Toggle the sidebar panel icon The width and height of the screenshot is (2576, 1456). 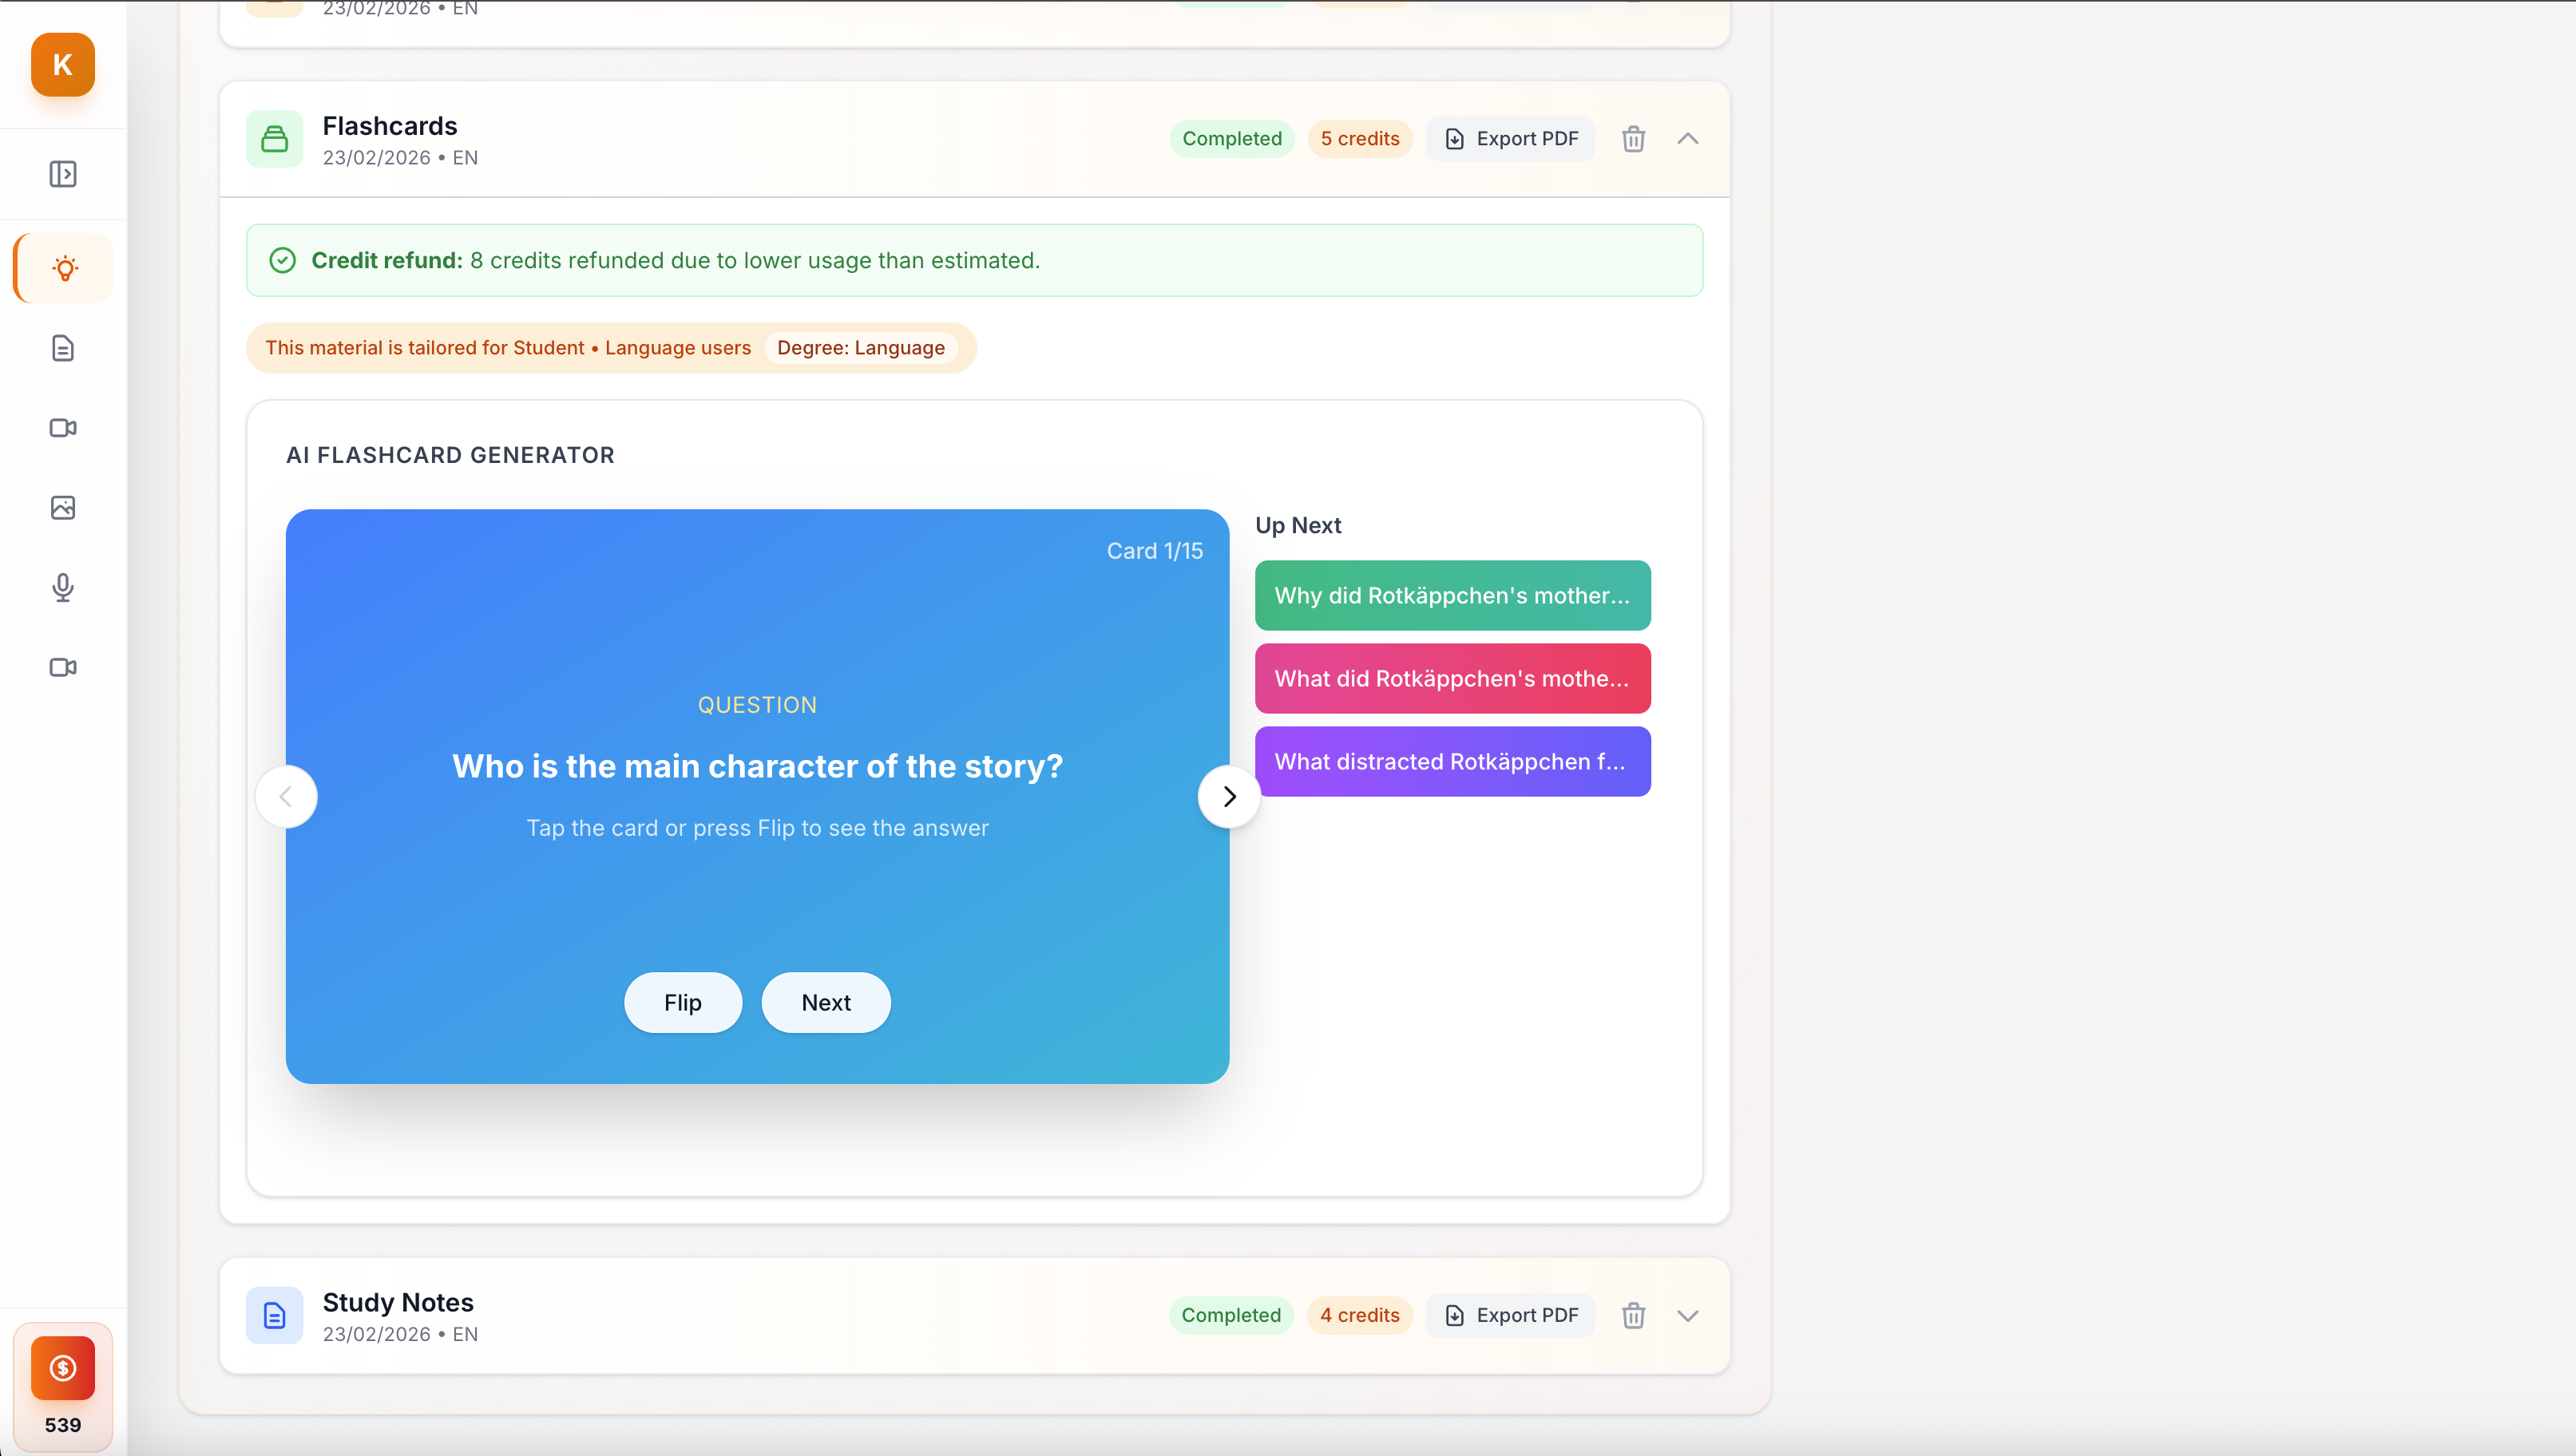tap(63, 173)
